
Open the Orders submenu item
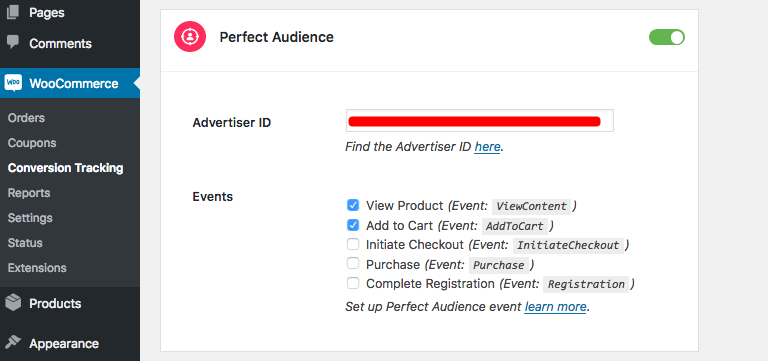[x=26, y=118]
